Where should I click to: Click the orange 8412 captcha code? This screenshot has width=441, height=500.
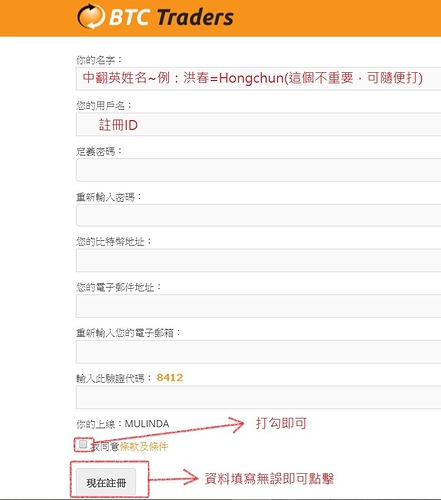170,377
